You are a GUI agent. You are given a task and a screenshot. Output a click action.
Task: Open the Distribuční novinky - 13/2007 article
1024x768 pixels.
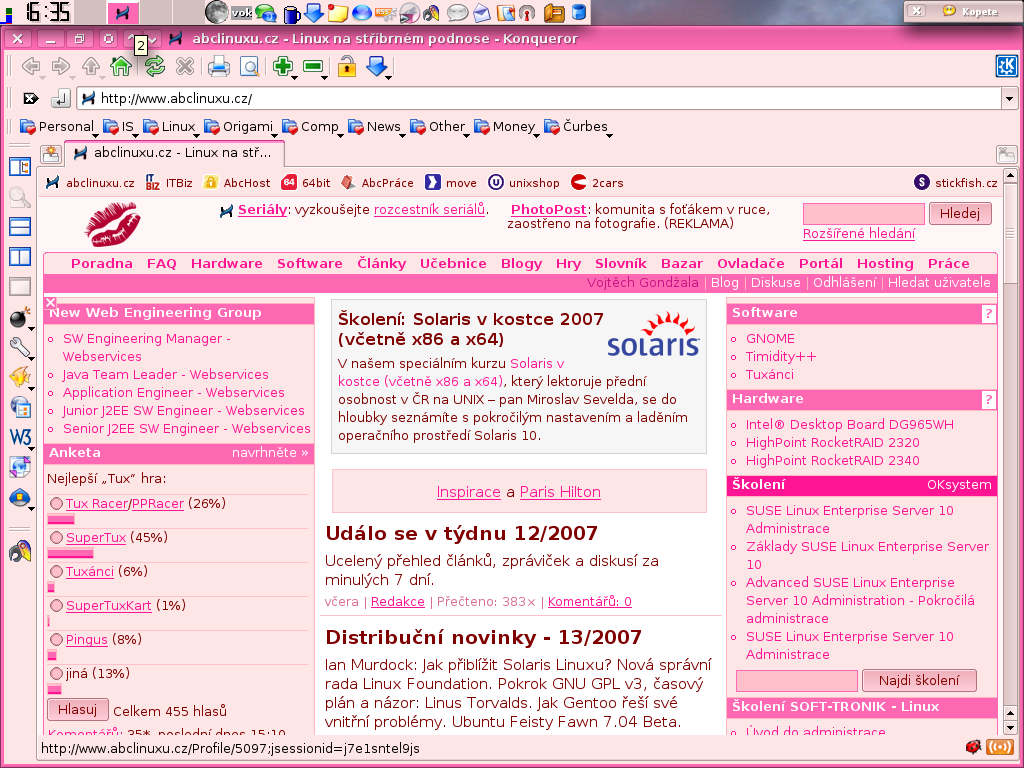pyautogui.click(x=483, y=637)
